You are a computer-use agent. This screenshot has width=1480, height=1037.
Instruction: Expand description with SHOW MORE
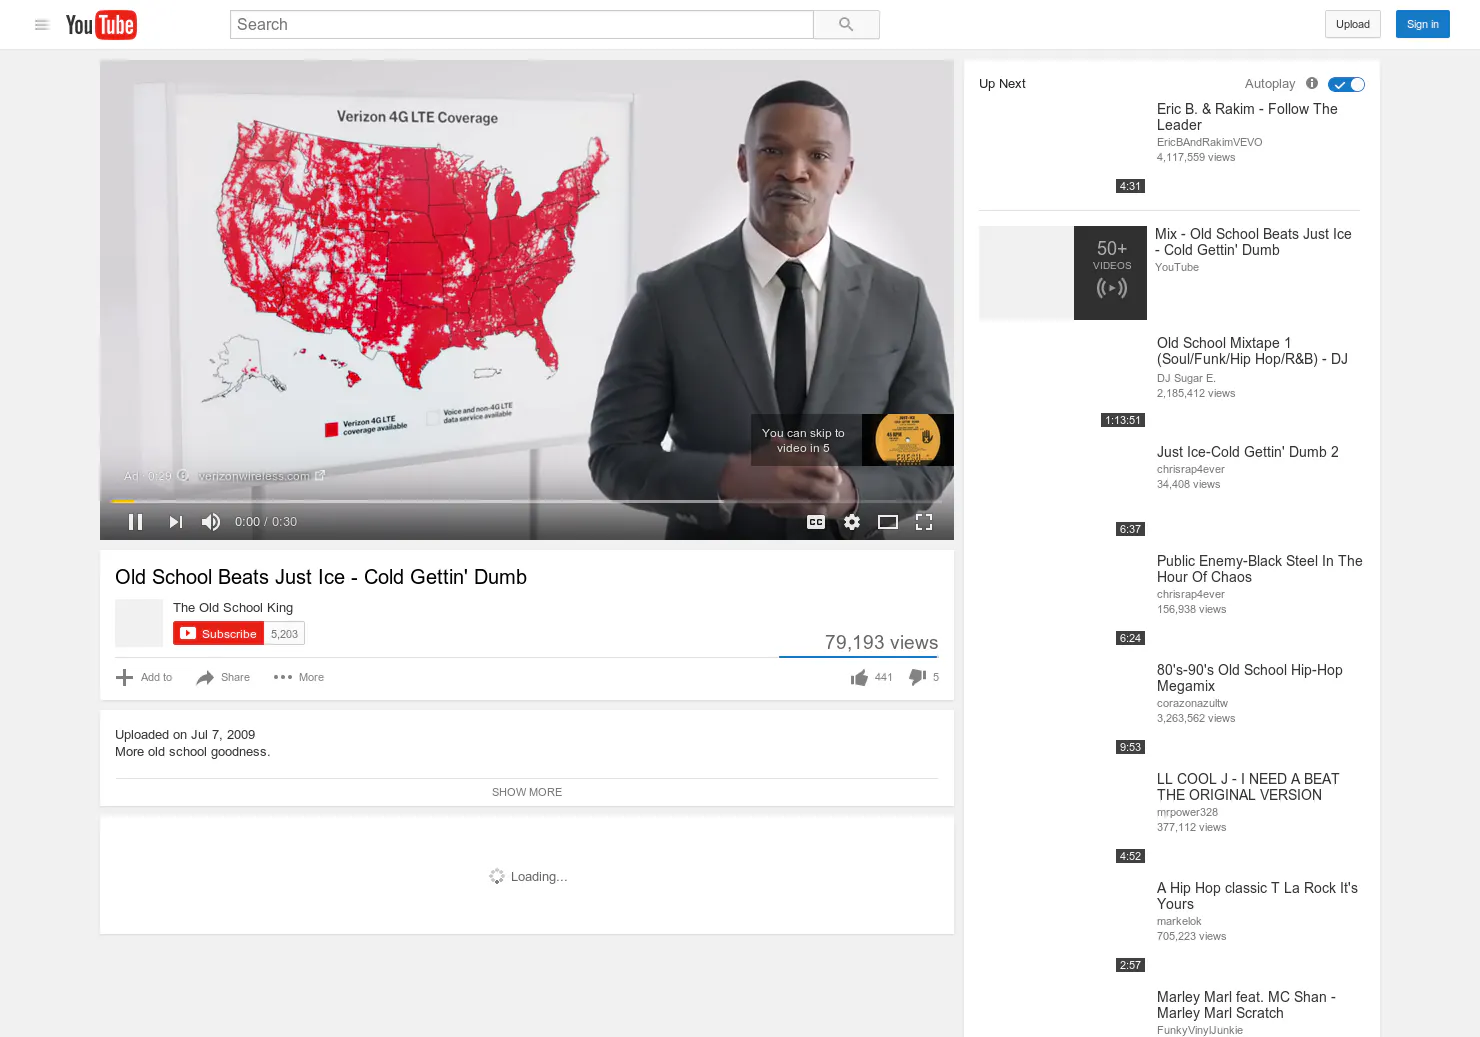pyautogui.click(x=527, y=792)
